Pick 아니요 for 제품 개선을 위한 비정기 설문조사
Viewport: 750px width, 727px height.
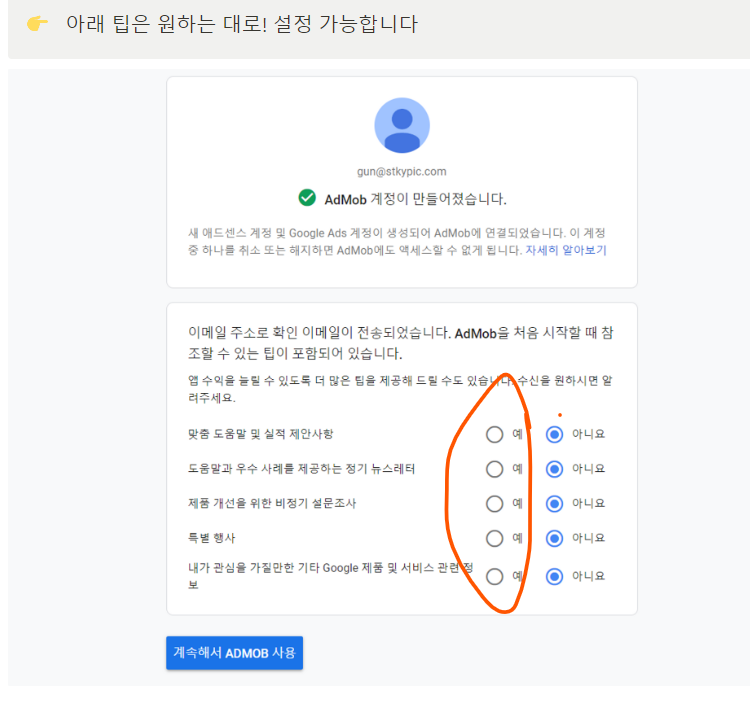[x=554, y=504]
